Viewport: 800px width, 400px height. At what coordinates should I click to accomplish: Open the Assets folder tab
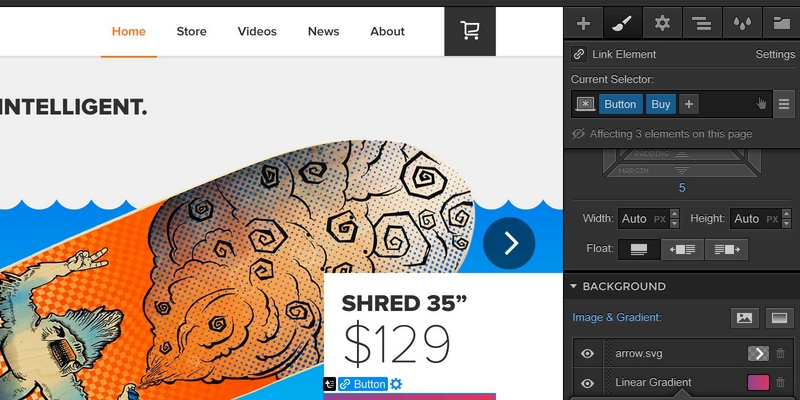781,23
